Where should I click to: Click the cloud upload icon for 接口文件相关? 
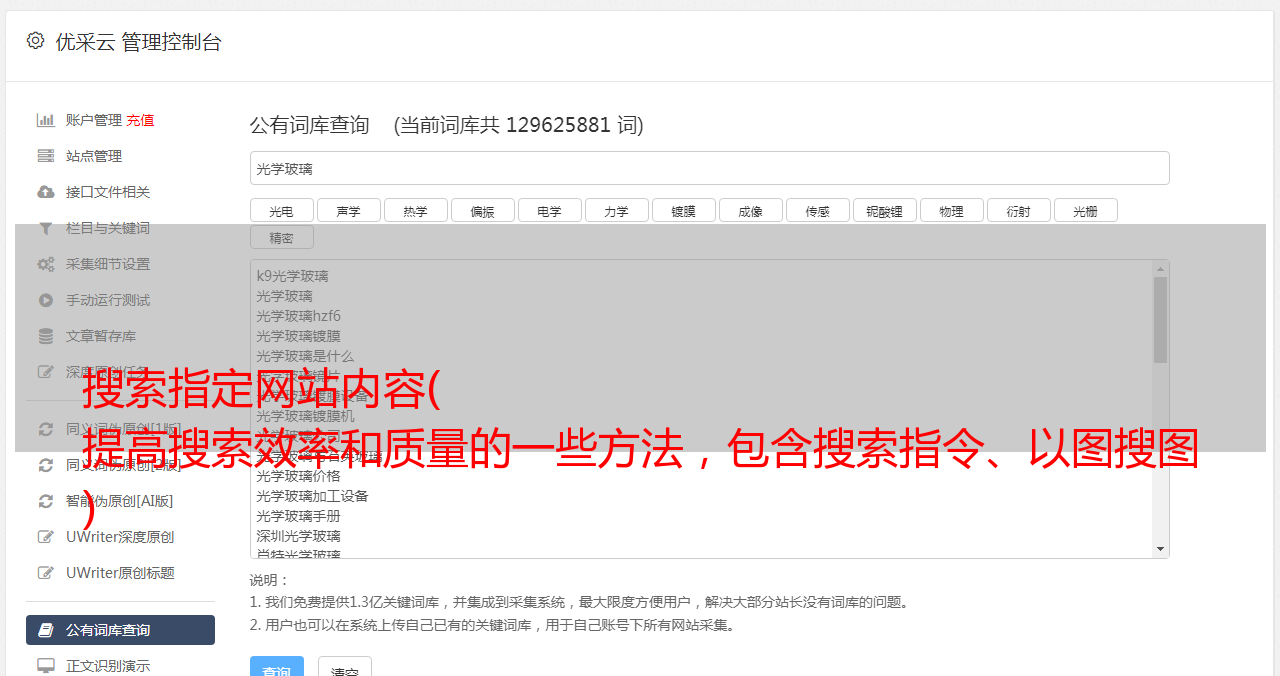[x=45, y=192]
